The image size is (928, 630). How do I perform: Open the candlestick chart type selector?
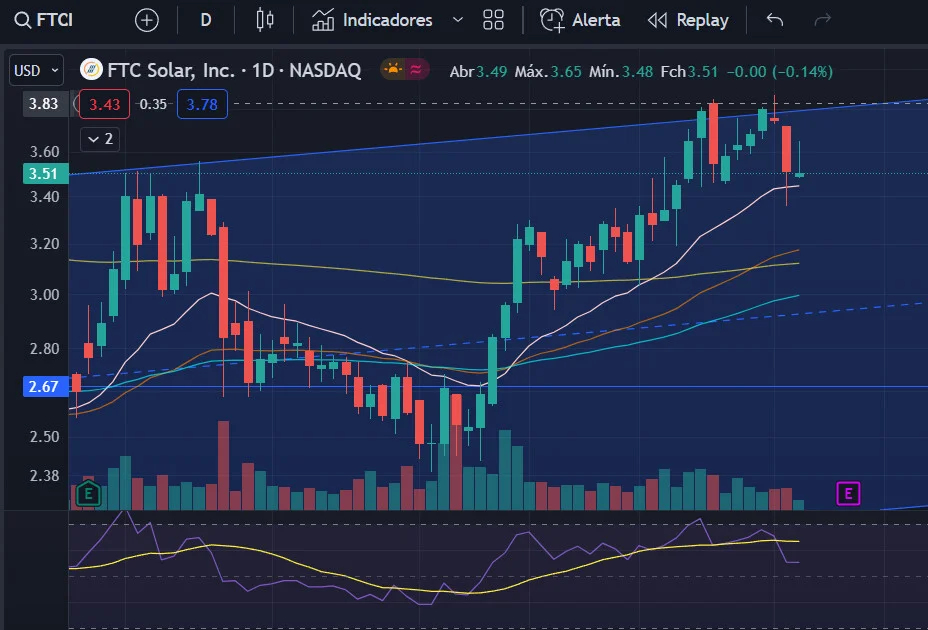(x=265, y=20)
